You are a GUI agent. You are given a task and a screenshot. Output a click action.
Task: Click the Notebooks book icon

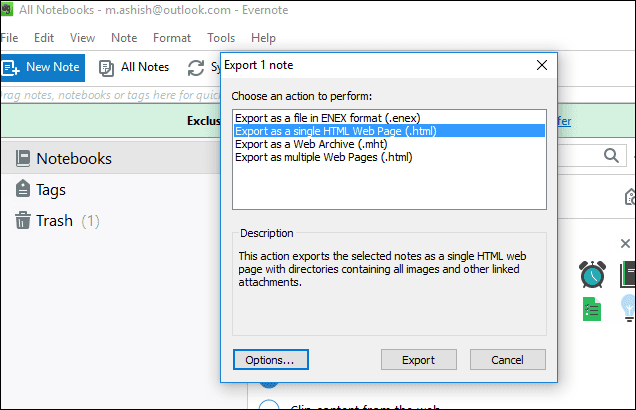click(23, 158)
